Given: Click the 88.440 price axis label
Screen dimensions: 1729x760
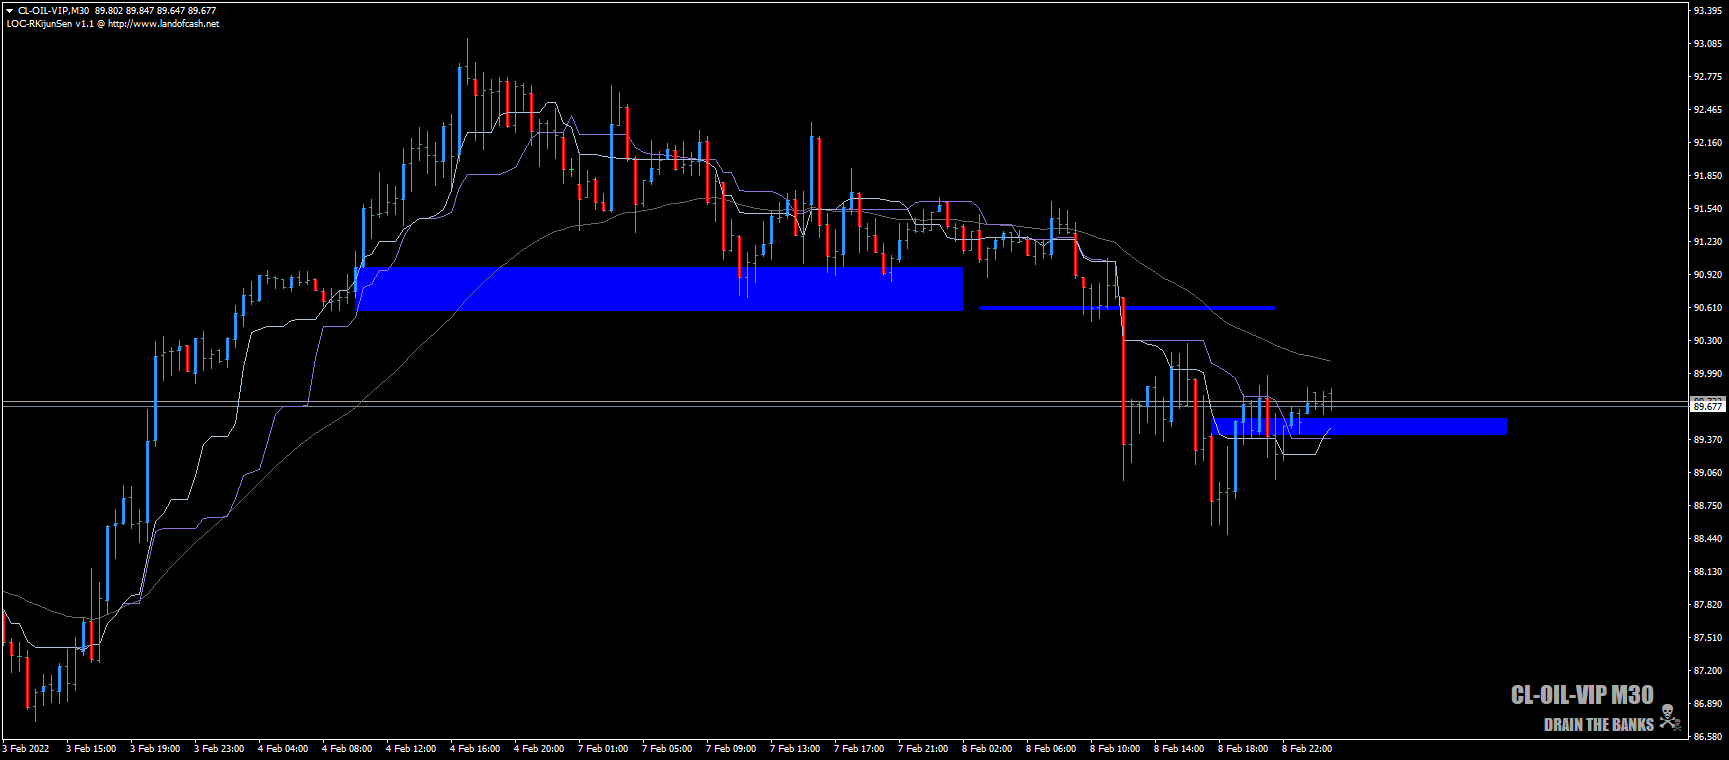Looking at the screenshot, I should coord(1707,539).
